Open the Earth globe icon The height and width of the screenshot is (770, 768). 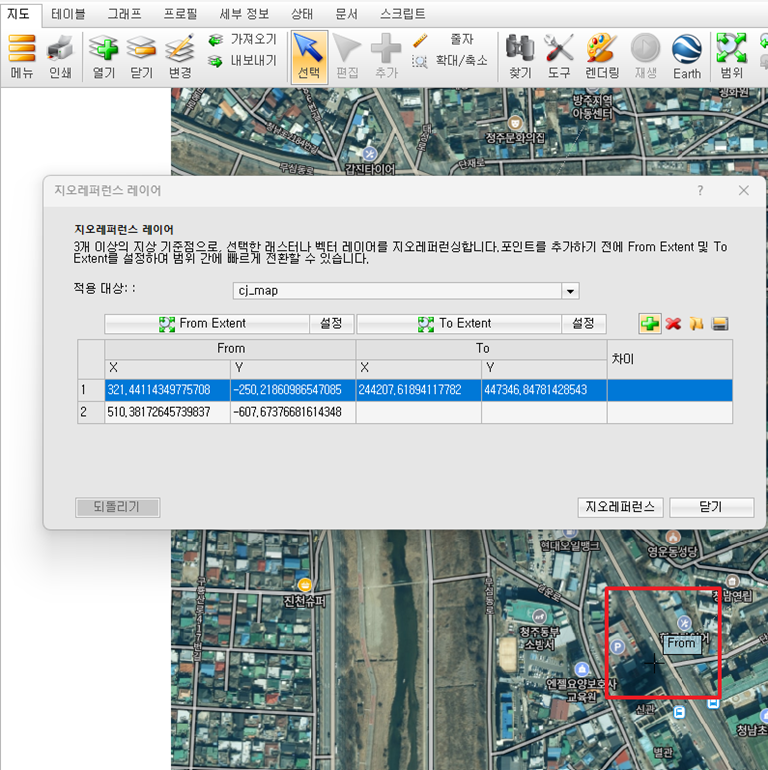tap(687, 57)
